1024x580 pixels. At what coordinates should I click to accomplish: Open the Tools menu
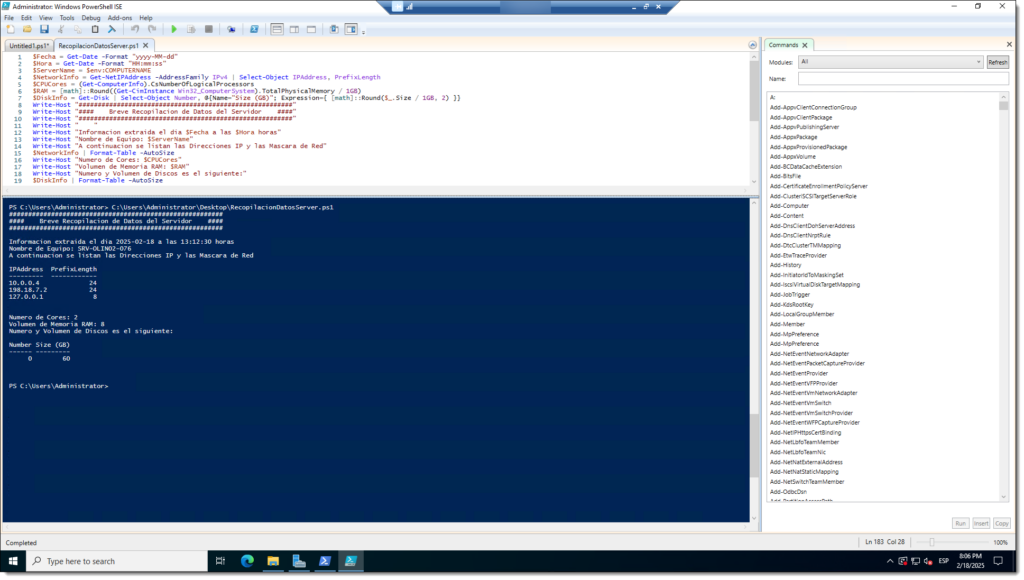pos(67,18)
